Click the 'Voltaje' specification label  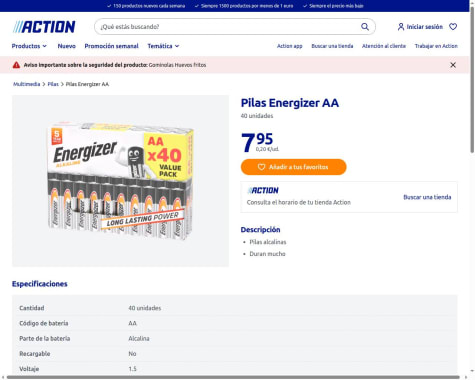point(29,369)
